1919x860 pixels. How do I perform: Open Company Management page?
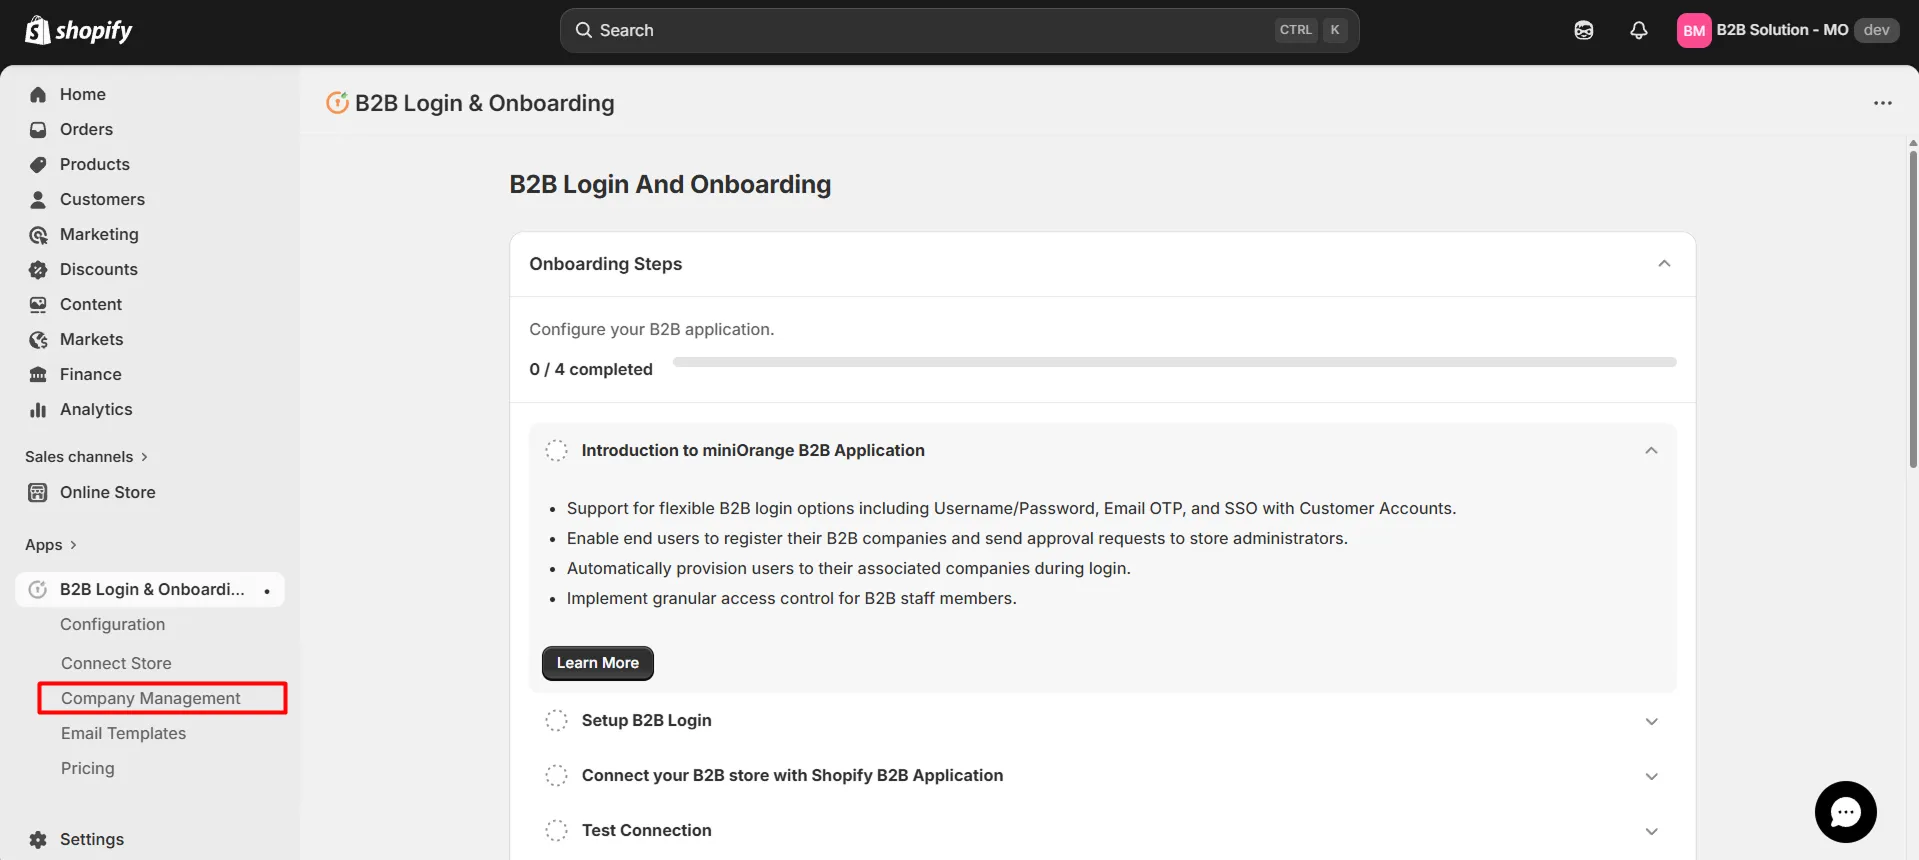pyautogui.click(x=151, y=698)
